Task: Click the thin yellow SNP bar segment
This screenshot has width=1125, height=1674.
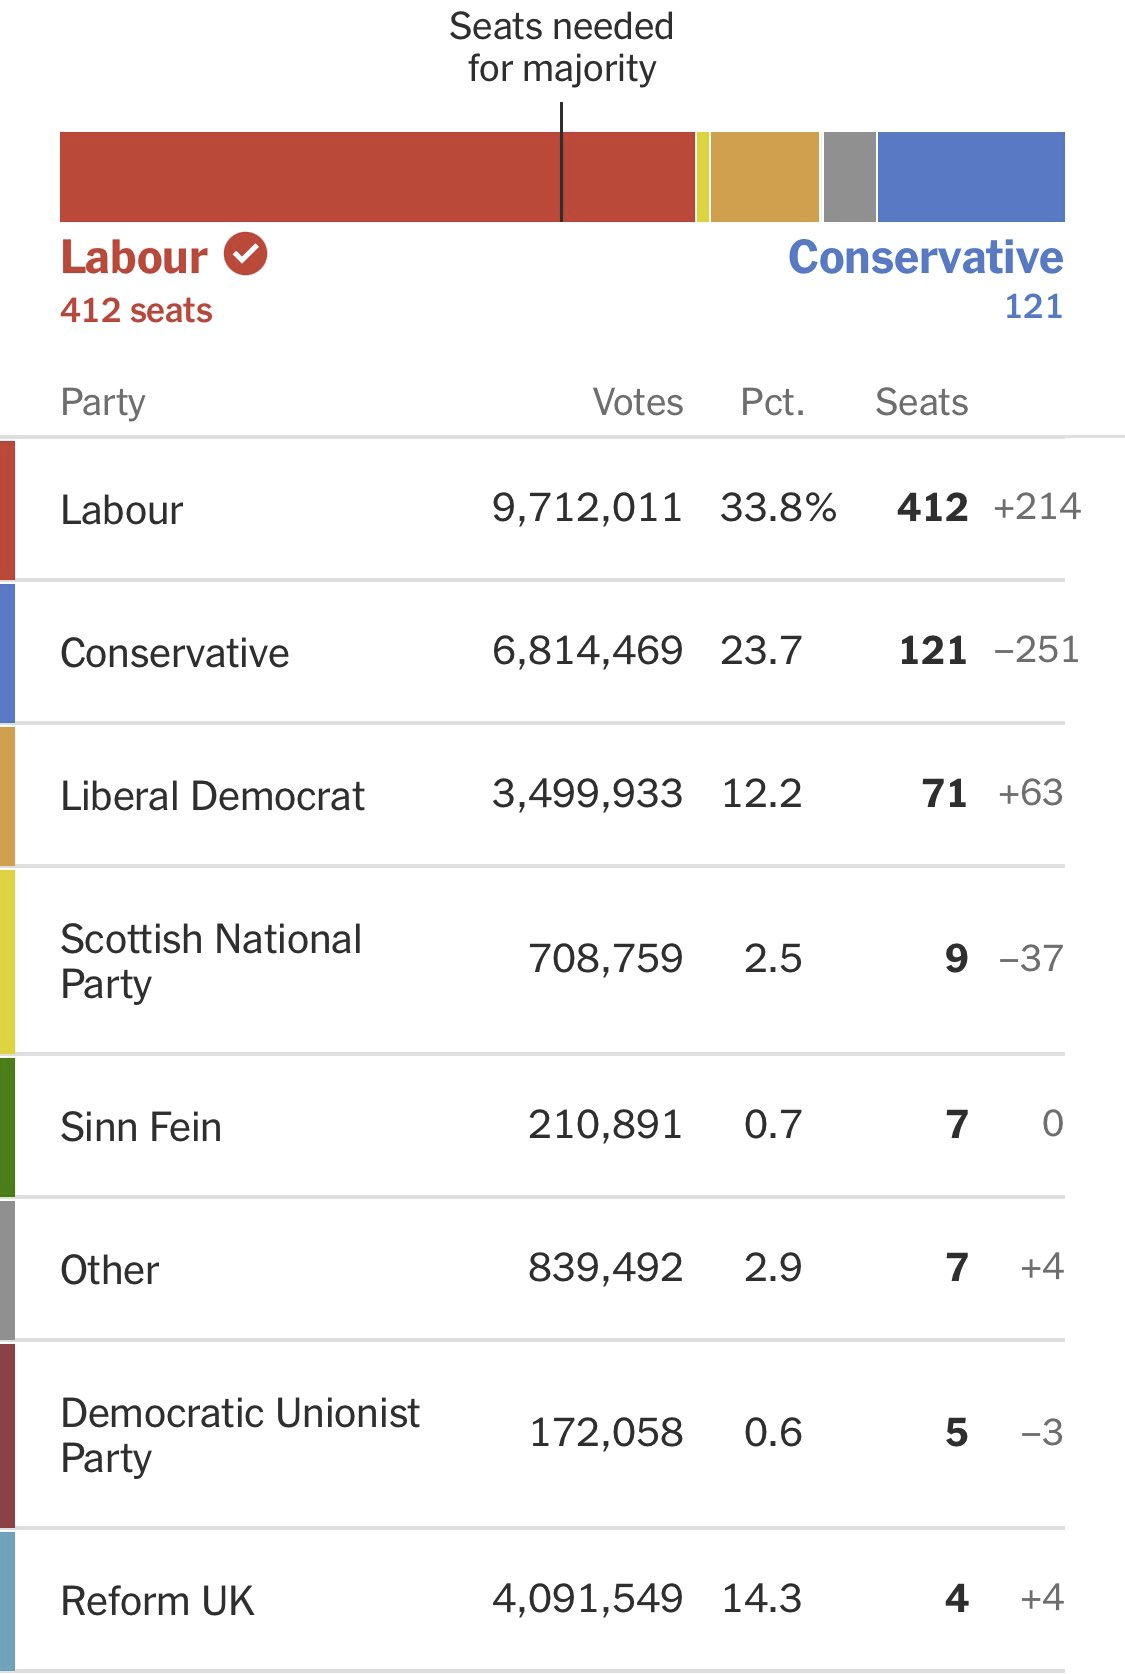Action: point(703,177)
